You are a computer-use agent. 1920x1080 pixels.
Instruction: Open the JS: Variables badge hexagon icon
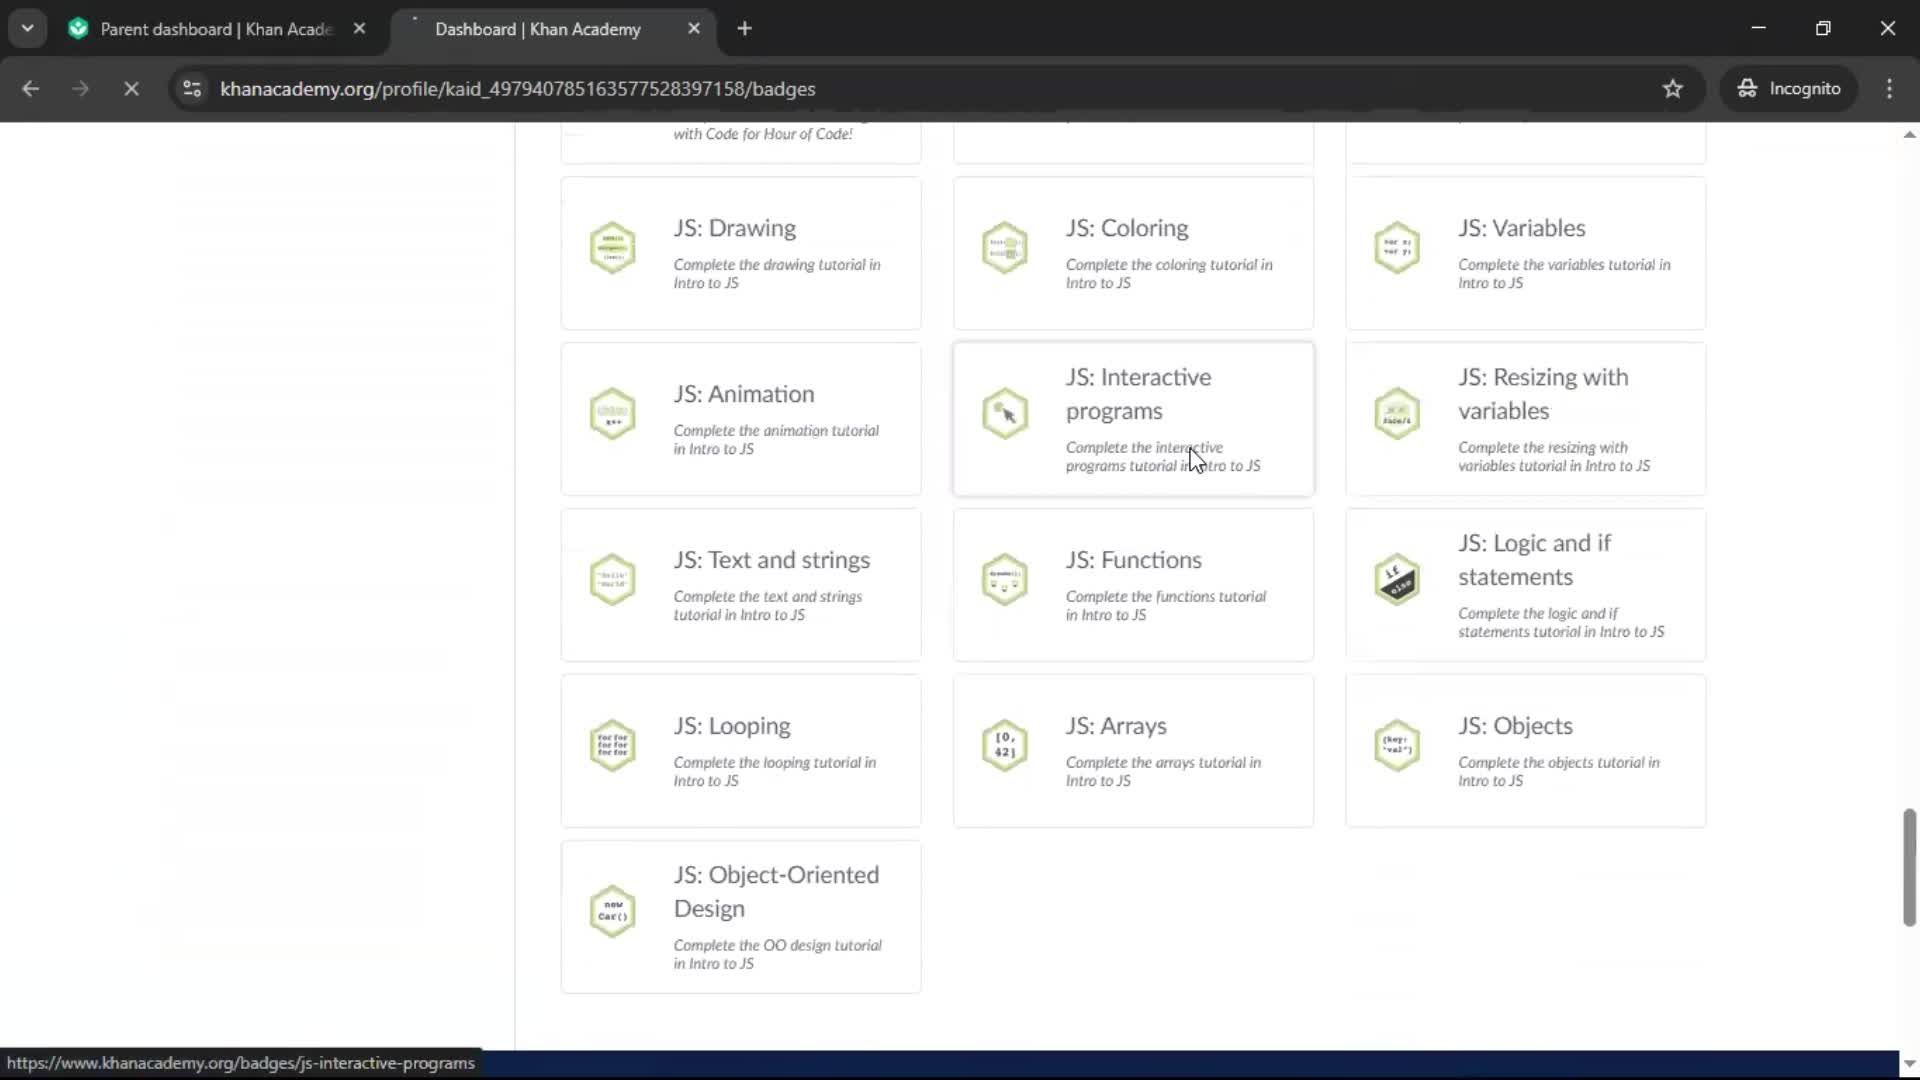click(x=1396, y=247)
